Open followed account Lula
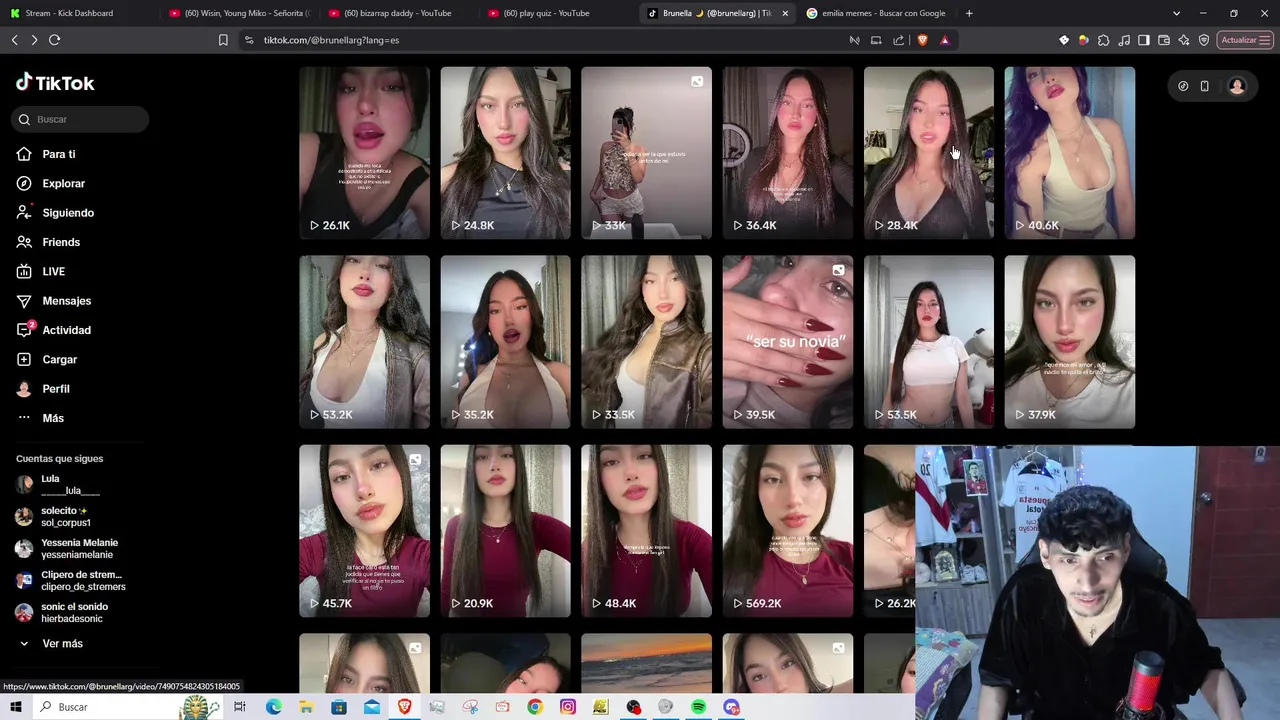 [x=70, y=485]
